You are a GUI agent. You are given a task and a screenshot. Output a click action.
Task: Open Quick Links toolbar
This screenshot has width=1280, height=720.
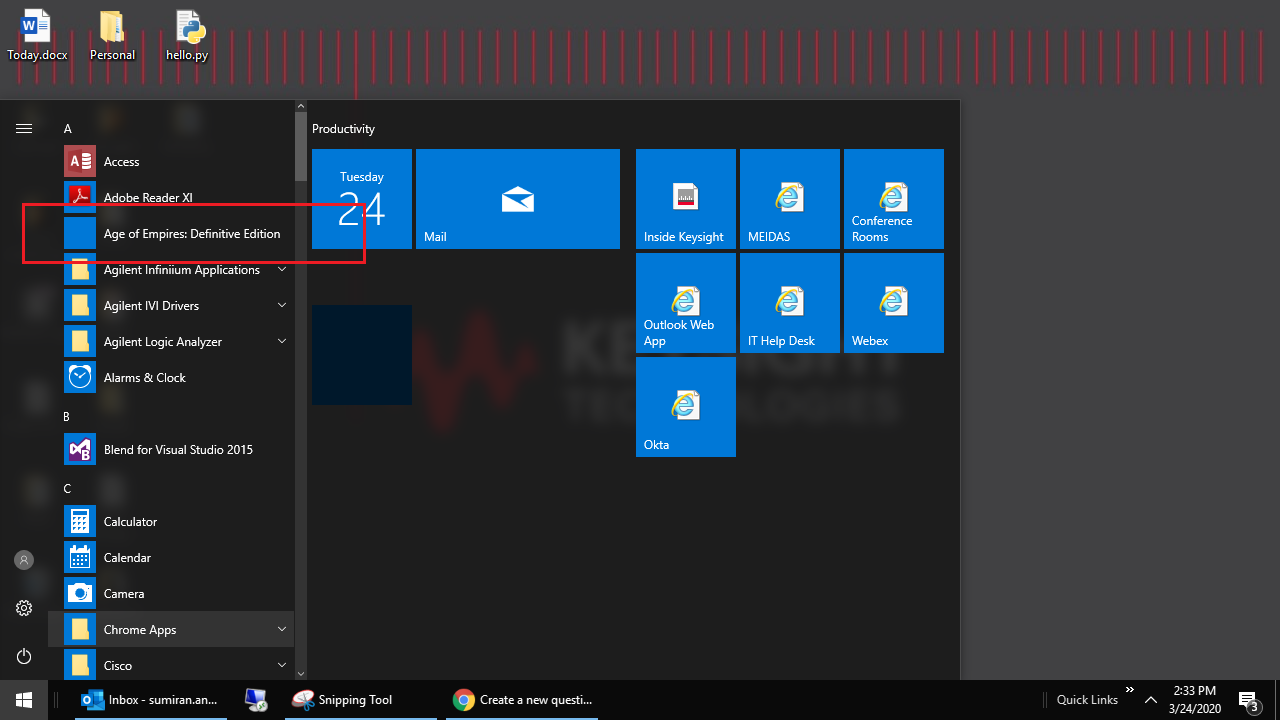pos(1087,700)
